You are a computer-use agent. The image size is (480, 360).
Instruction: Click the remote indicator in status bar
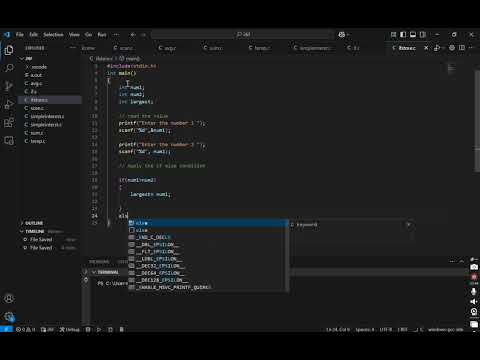click(x=6, y=329)
